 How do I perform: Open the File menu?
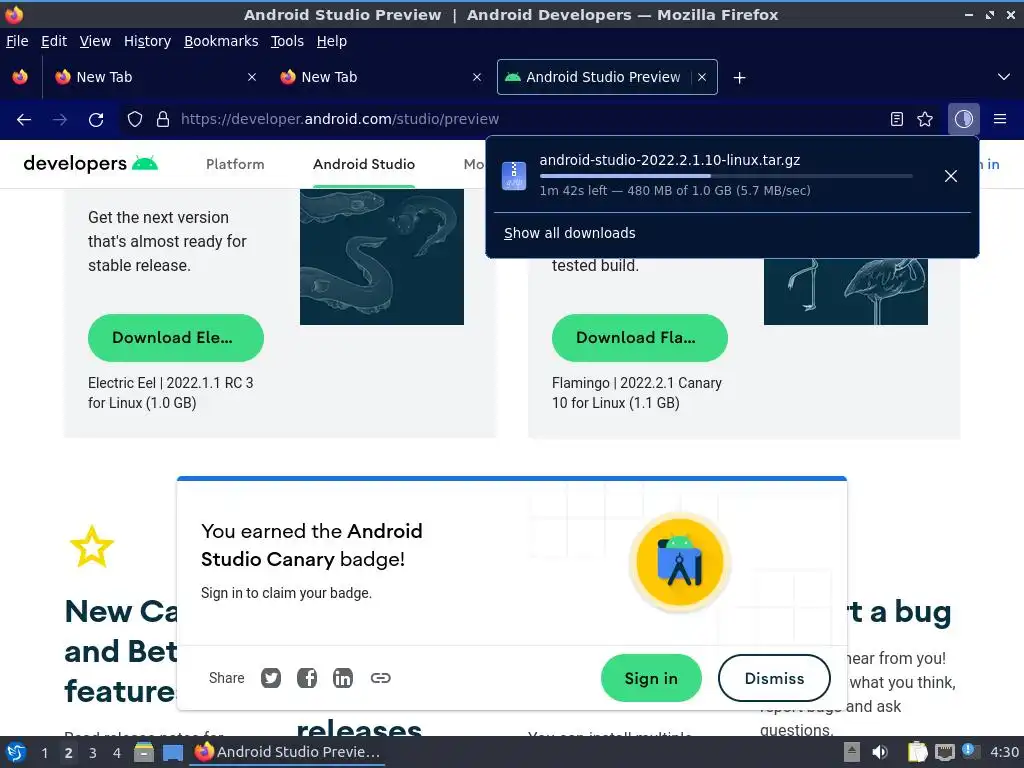[x=17, y=41]
